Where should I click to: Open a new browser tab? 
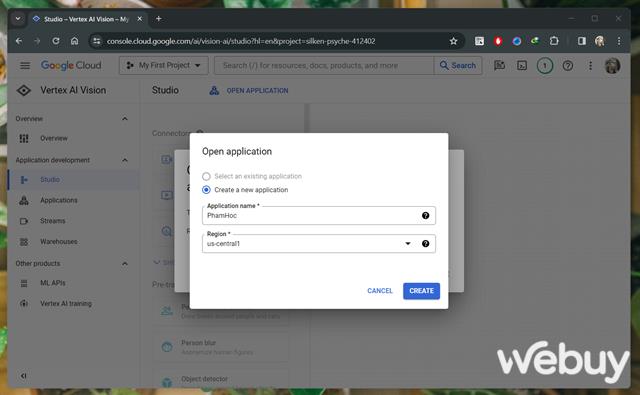pos(159,19)
